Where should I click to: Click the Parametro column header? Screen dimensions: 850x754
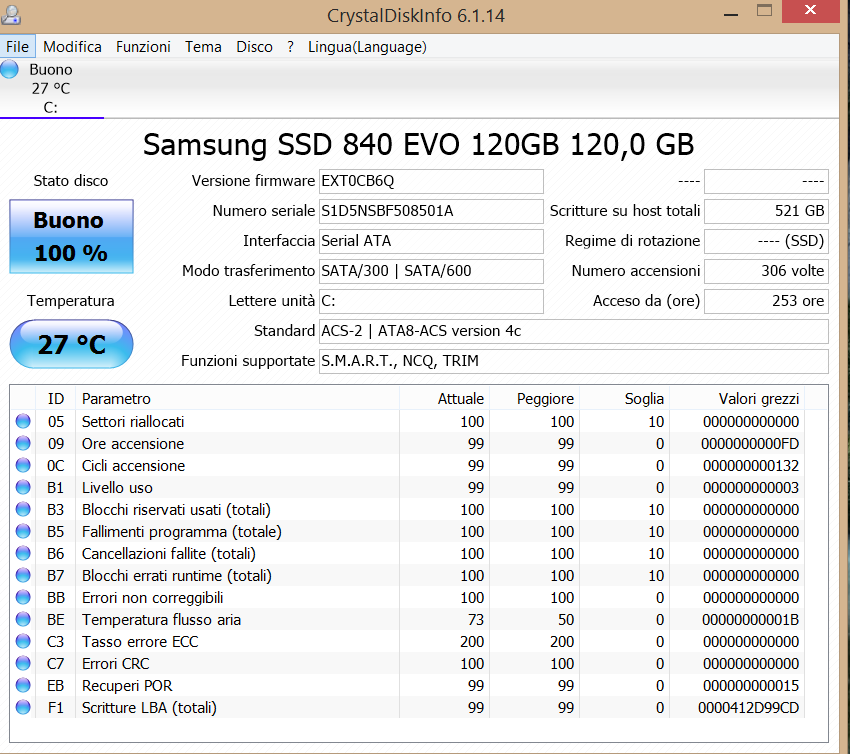tap(237, 398)
